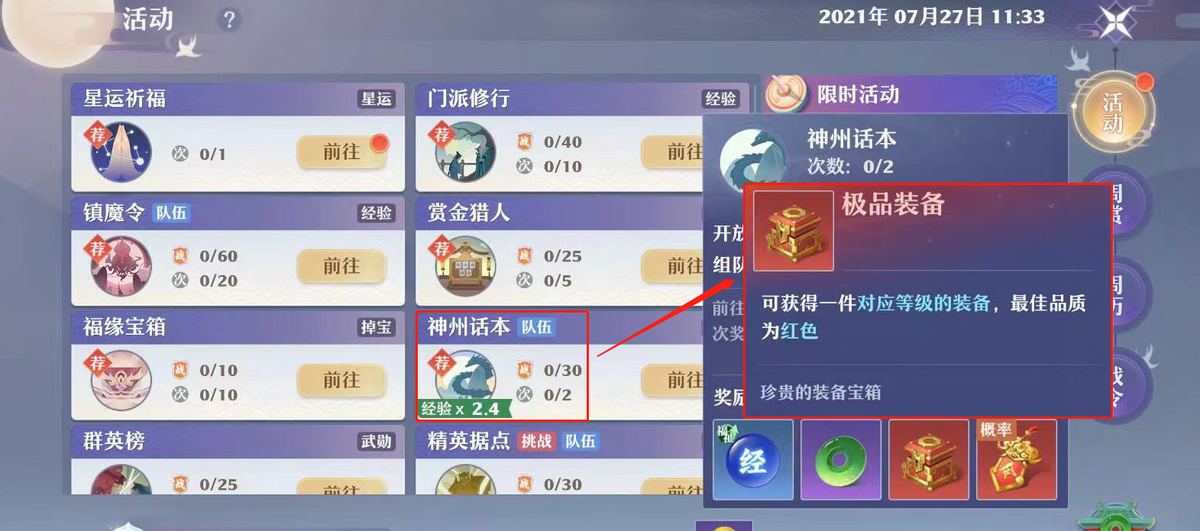Click the 极品装备 chest icon in tooltip
This screenshot has height=531, width=1200.
pyautogui.click(x=794, y=232)
